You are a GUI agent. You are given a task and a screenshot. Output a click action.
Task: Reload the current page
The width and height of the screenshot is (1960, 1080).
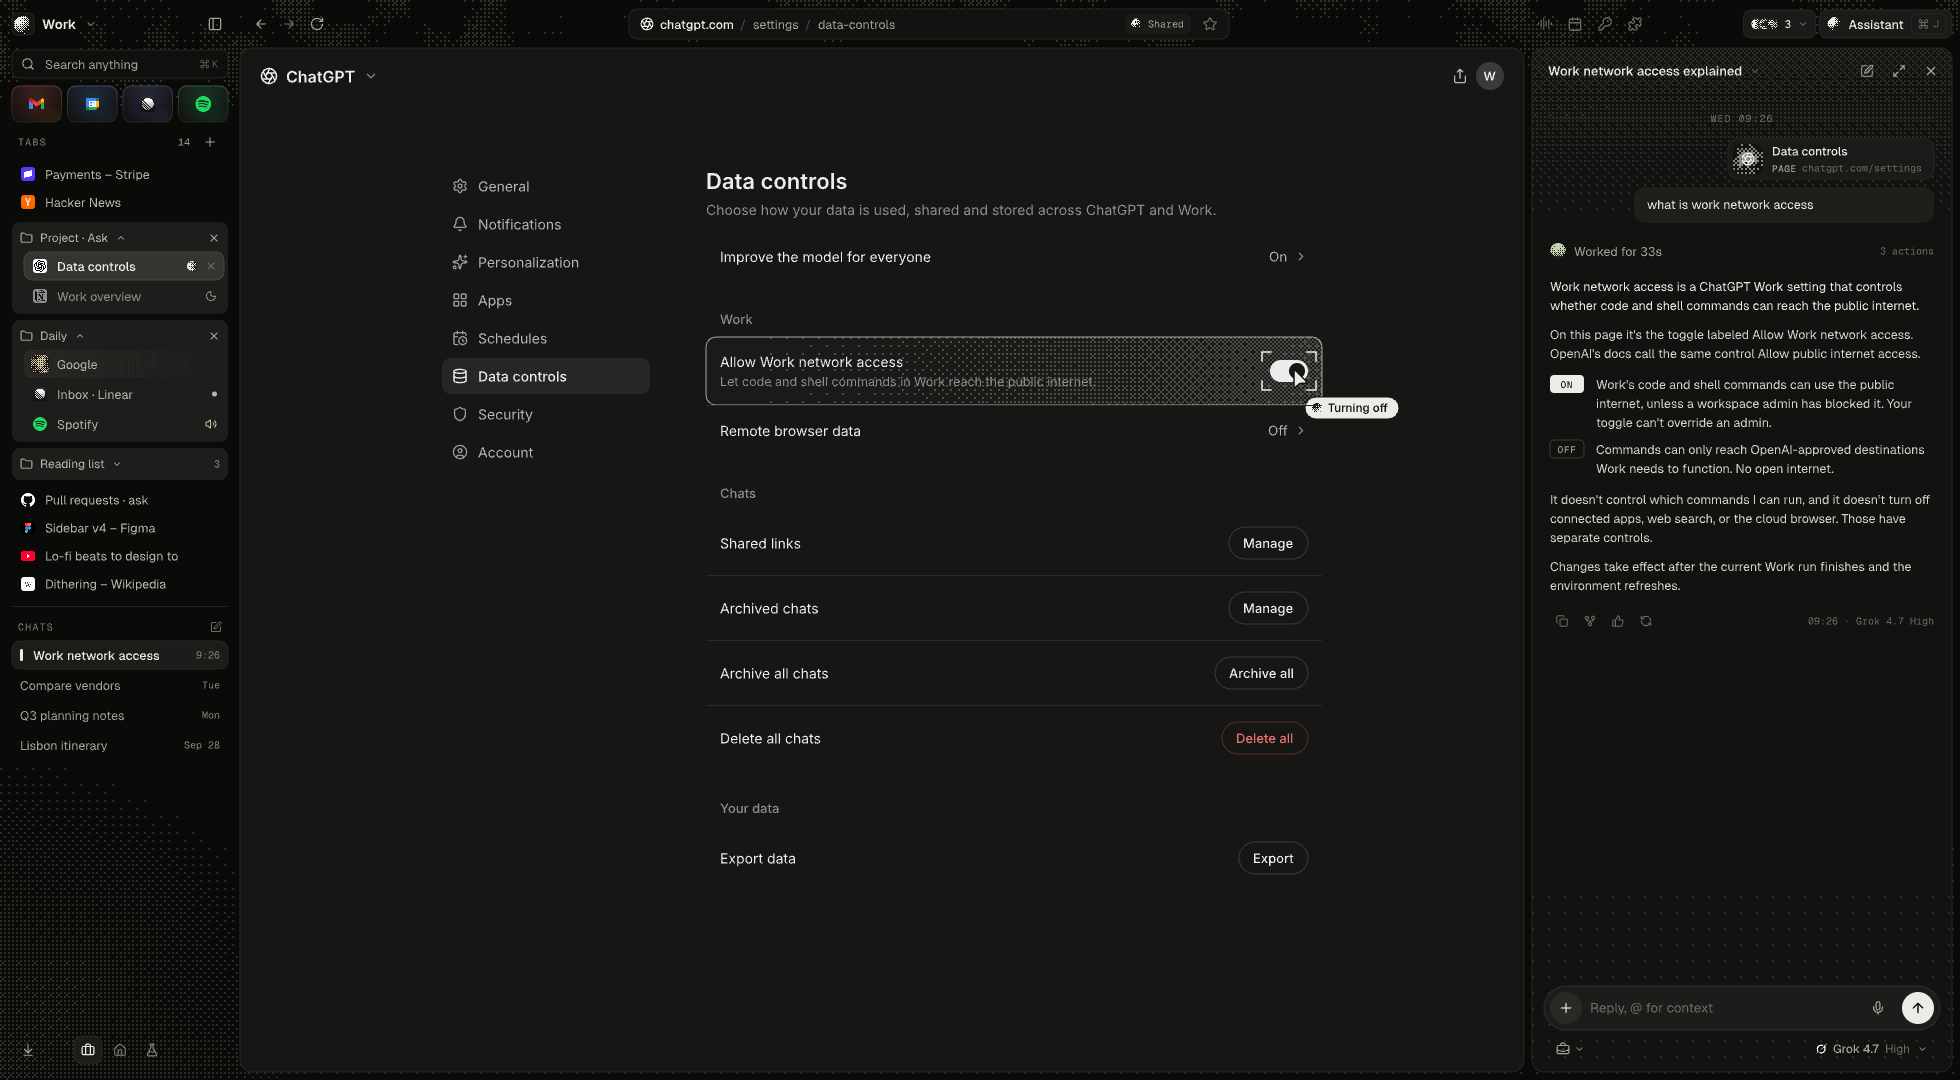[x=317, y=24]
